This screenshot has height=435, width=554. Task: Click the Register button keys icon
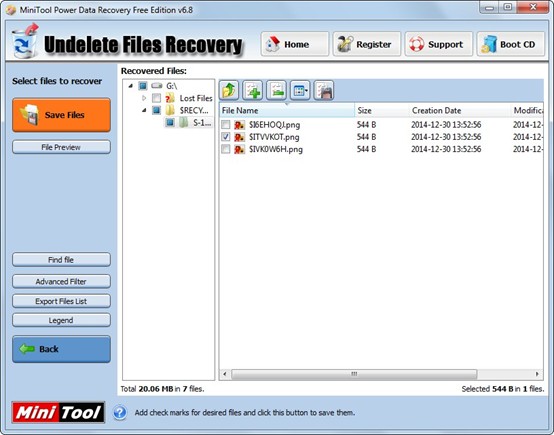pyautogui.click(x=345, y=44)
